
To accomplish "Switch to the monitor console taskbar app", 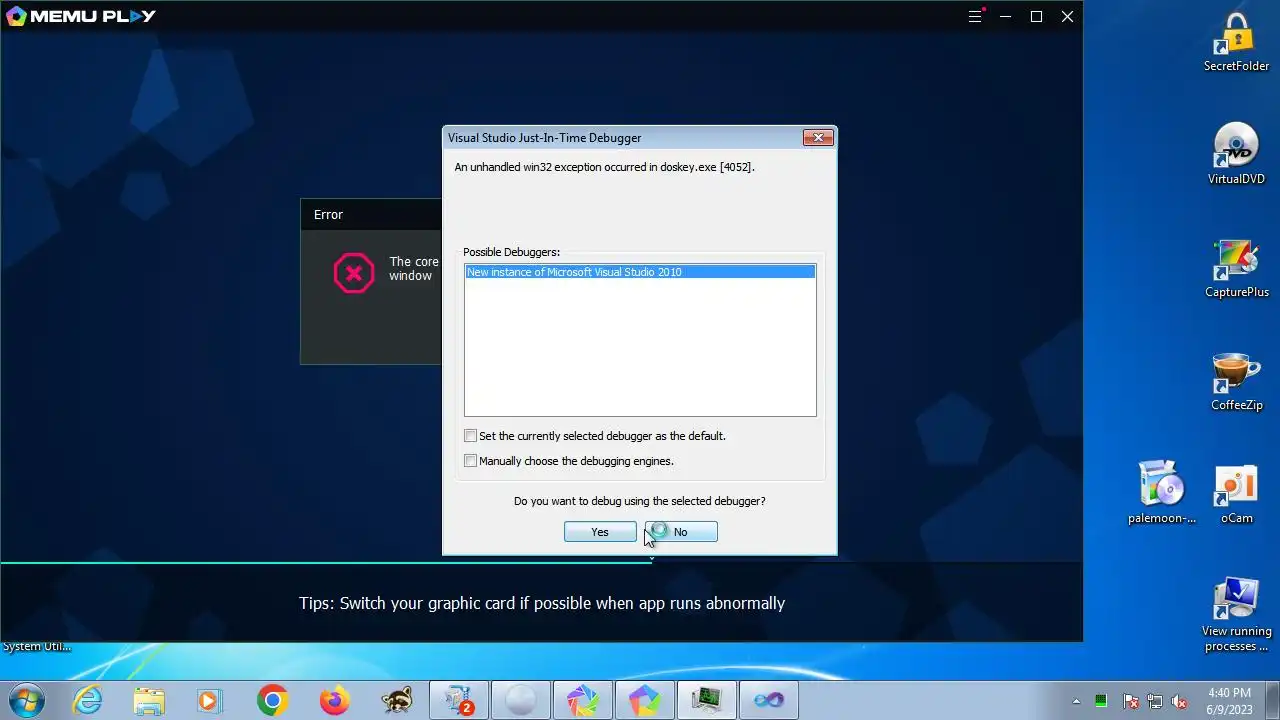I will pos(707,701).
